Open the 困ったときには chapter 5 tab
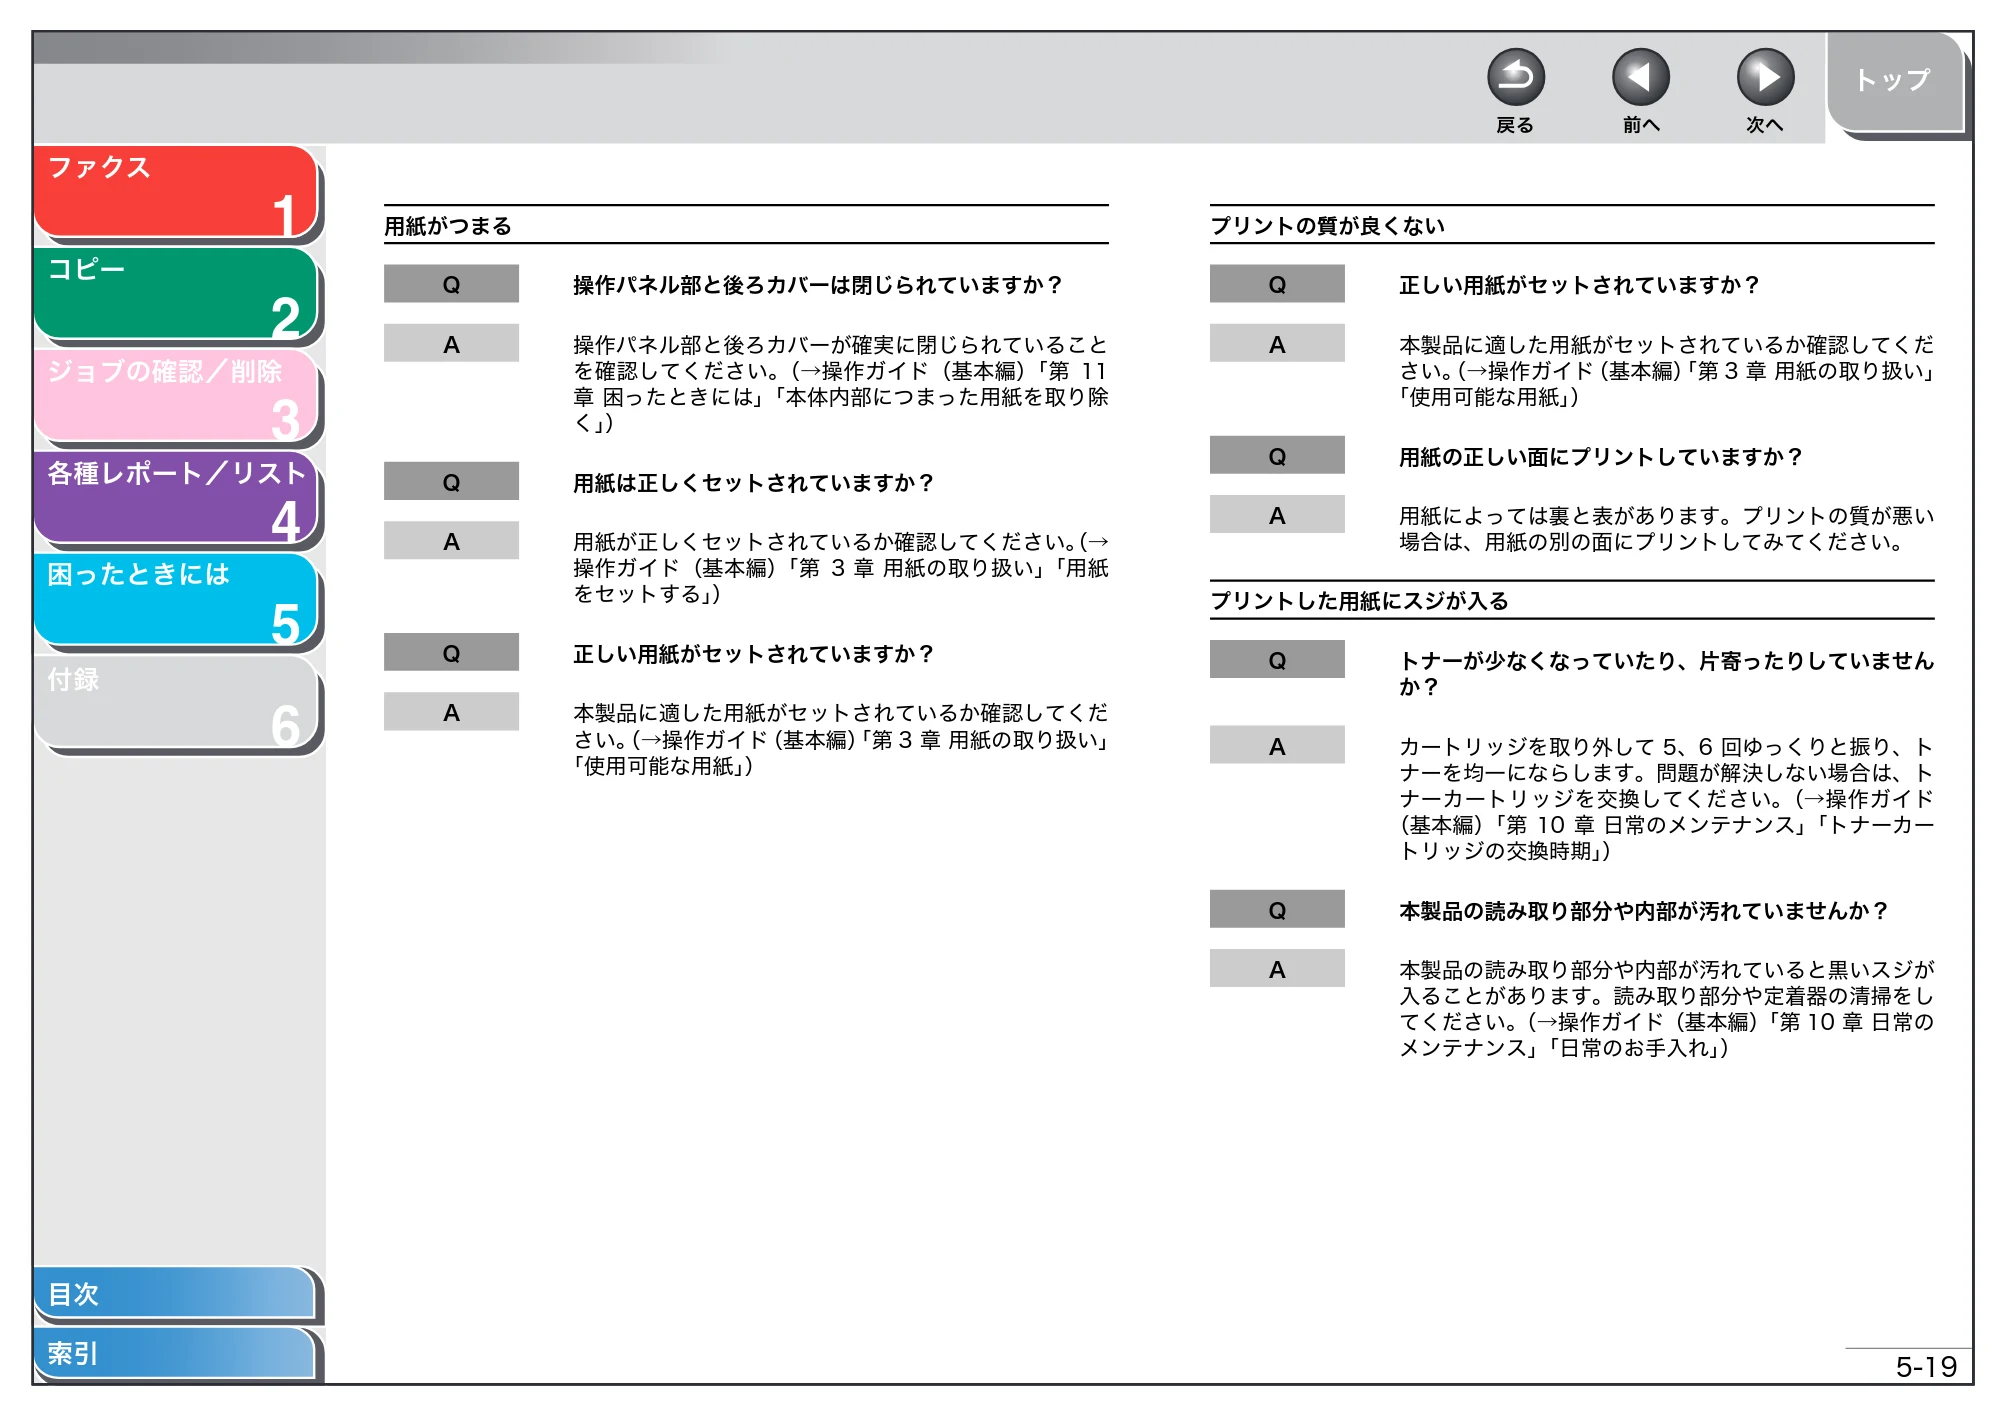Screen dimensions: 2000x1415 click(175, 600)
